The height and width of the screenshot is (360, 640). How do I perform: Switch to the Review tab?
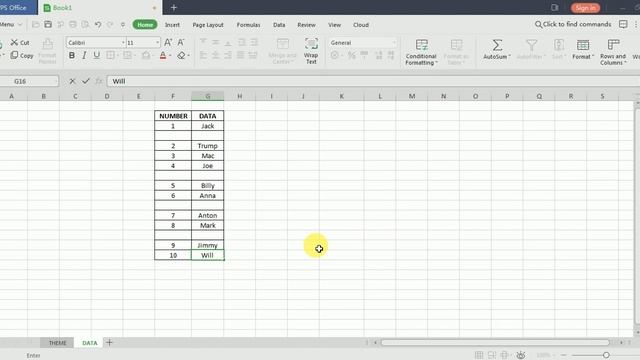tap(306, 24)
